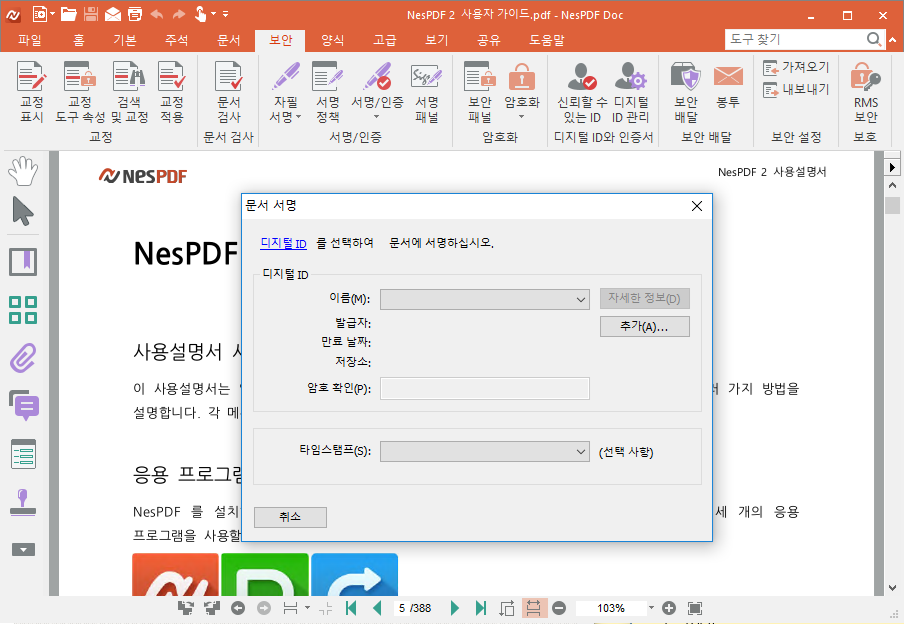Click the 도구 찾기 search field
The width and height of the screenshot is (904, 624).
point(794,39)
